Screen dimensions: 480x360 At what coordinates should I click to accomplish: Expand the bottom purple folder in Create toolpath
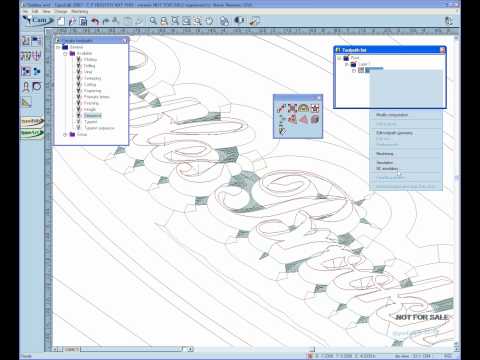[x=65, y=134]
